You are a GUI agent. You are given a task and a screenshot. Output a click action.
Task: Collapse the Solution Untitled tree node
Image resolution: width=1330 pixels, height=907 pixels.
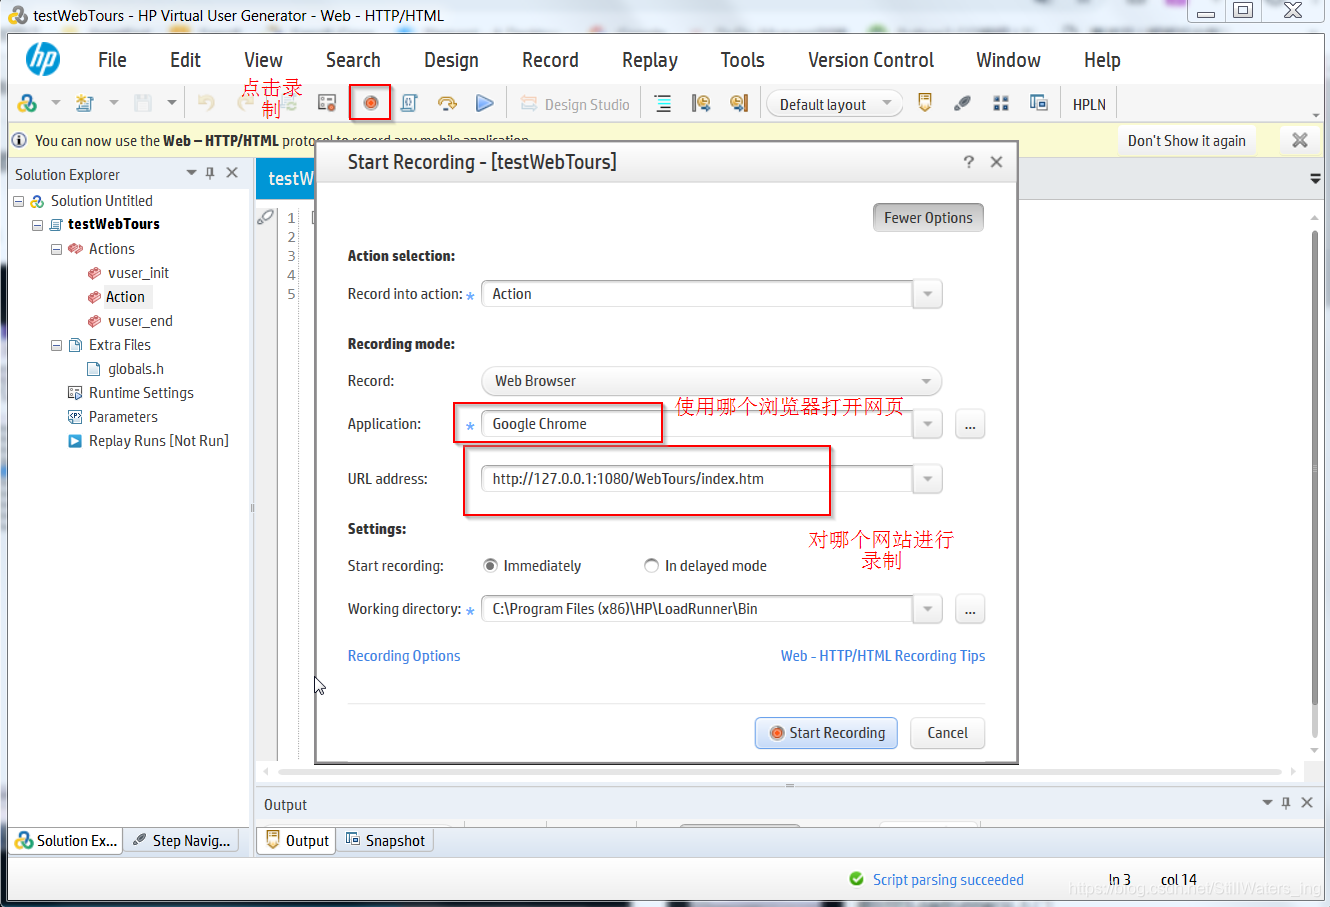tap(18, 201)
